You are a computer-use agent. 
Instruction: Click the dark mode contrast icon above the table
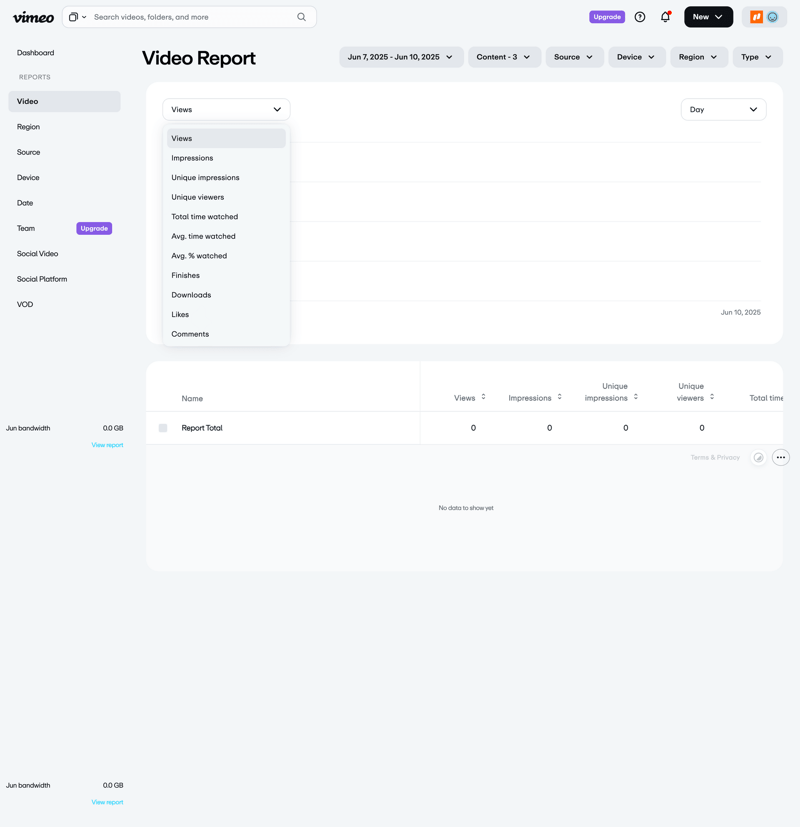(758, 457)
